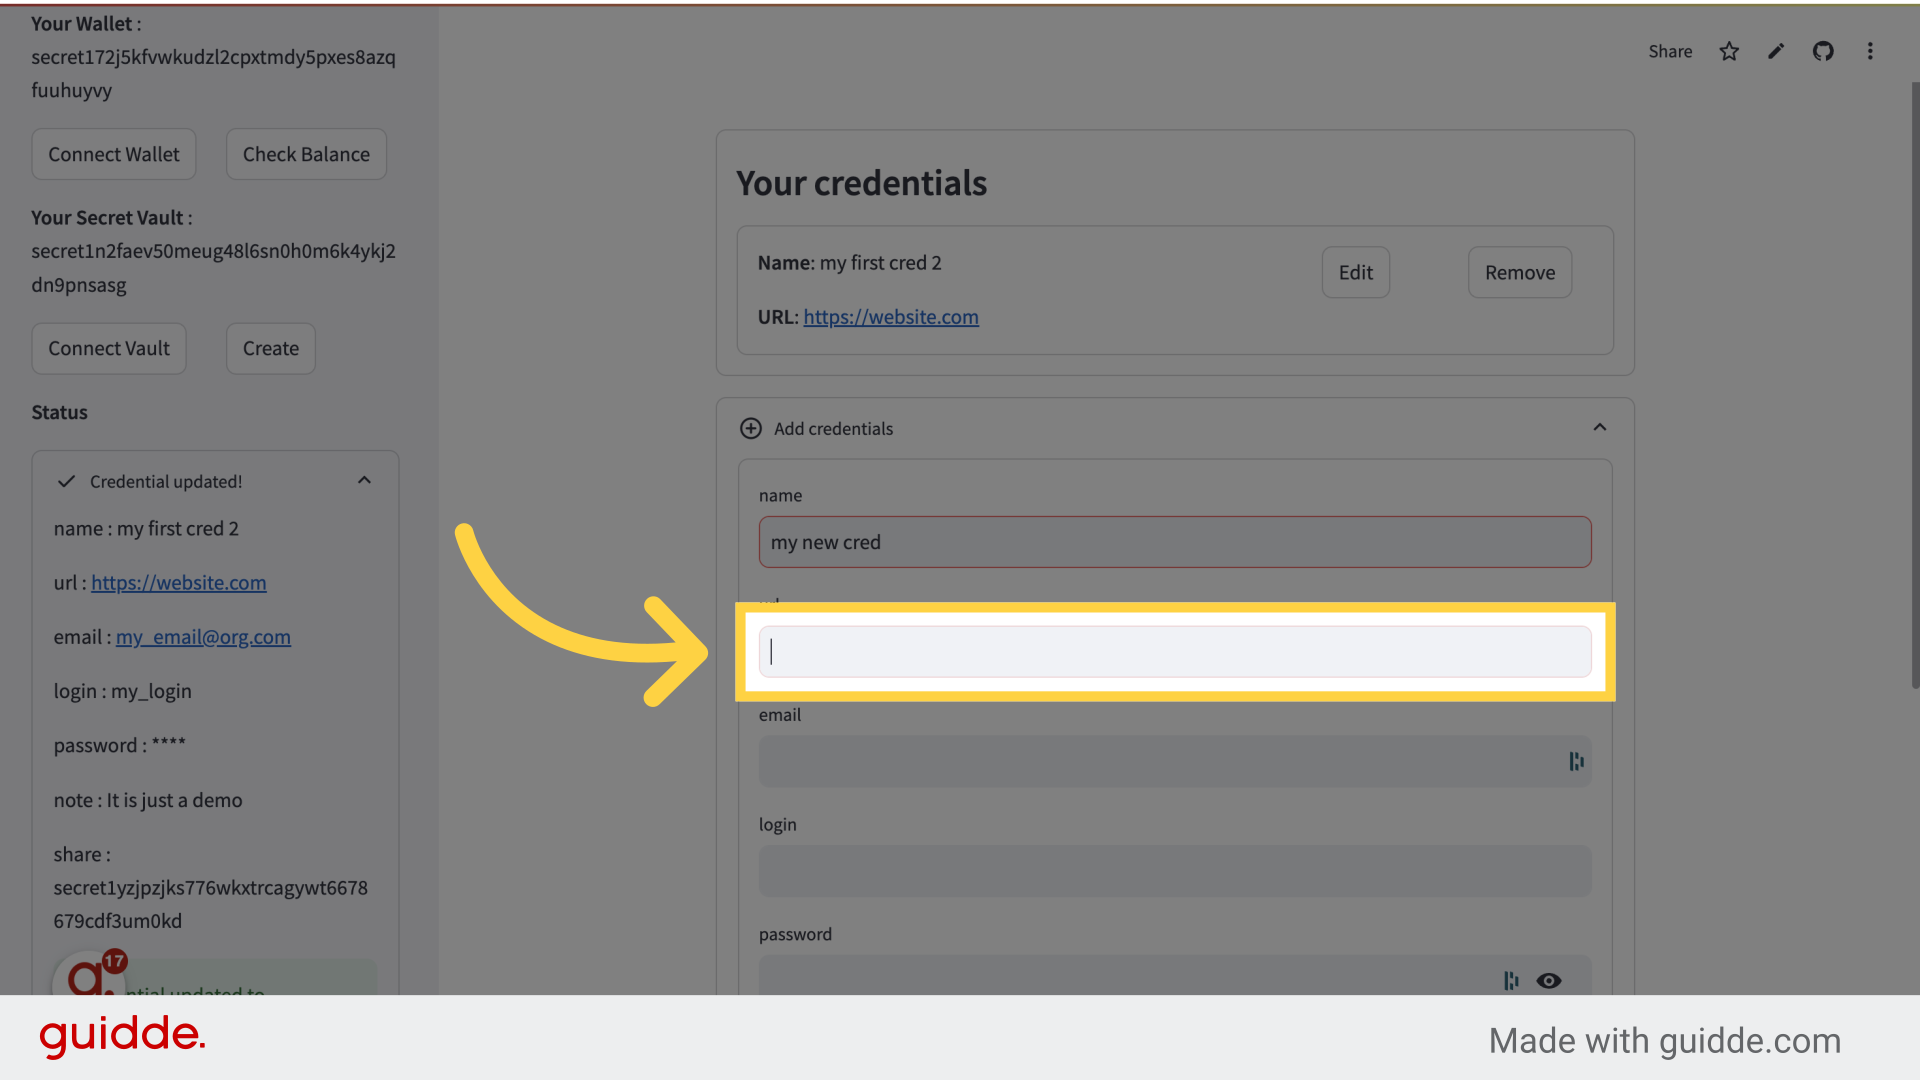The width and height of the screenshot is (1920, 1080).
Task: Click the Connect Vault button
Action: point(108,347)
